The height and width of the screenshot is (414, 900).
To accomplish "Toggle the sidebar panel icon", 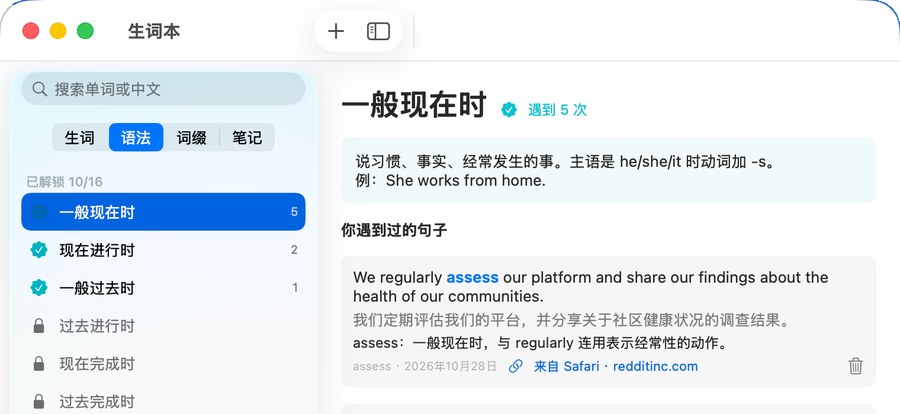I will click(x=378, y=31).
